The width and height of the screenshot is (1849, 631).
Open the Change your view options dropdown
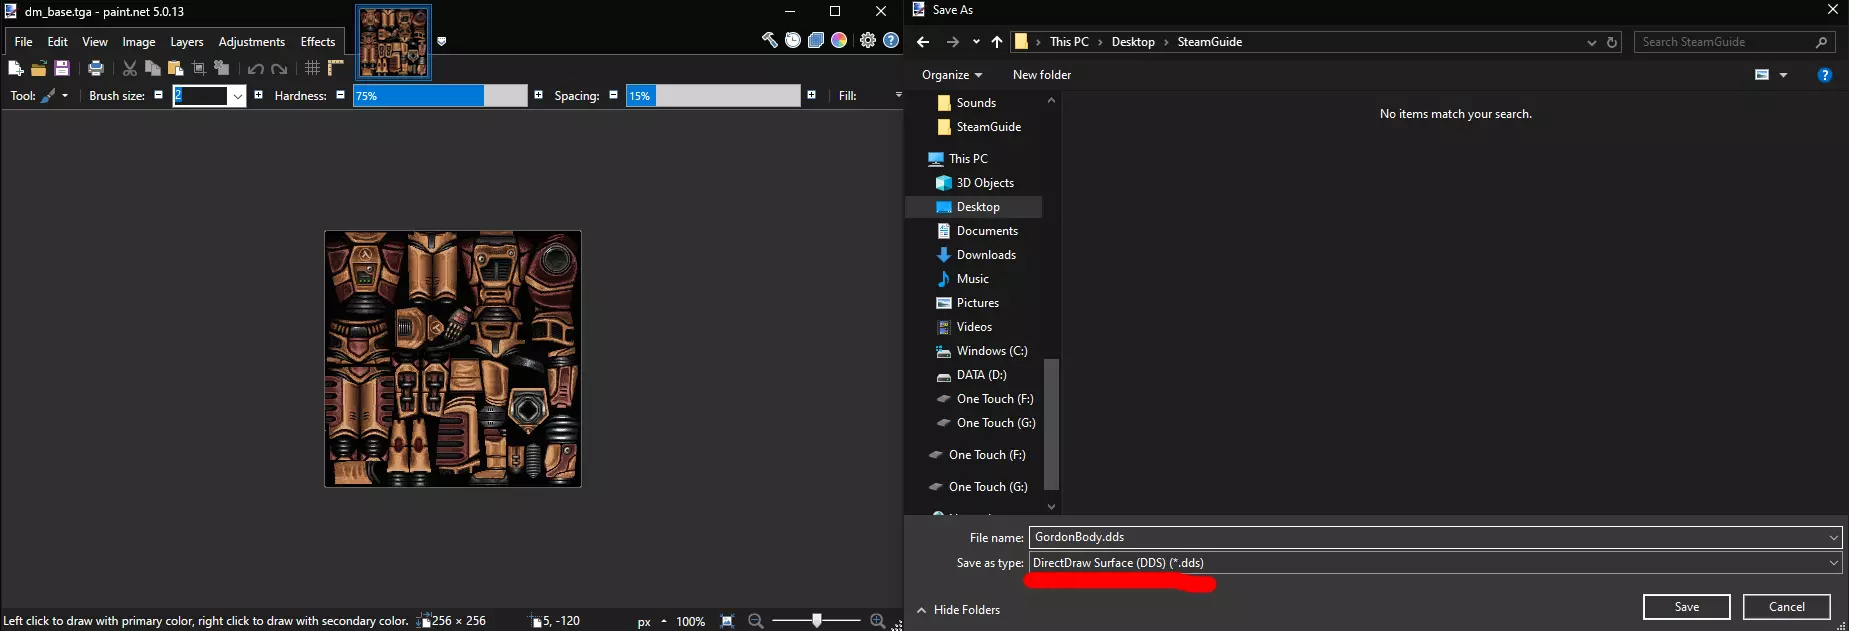1784,75
